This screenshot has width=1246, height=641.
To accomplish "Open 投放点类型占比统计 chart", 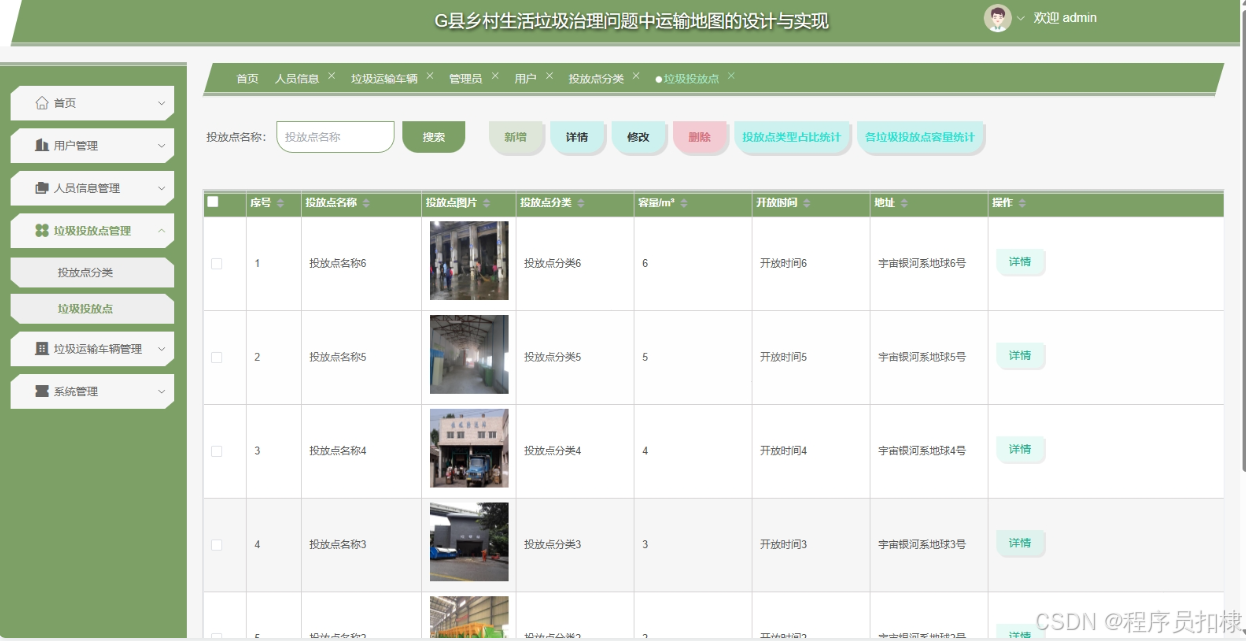I will pos(792,137).
